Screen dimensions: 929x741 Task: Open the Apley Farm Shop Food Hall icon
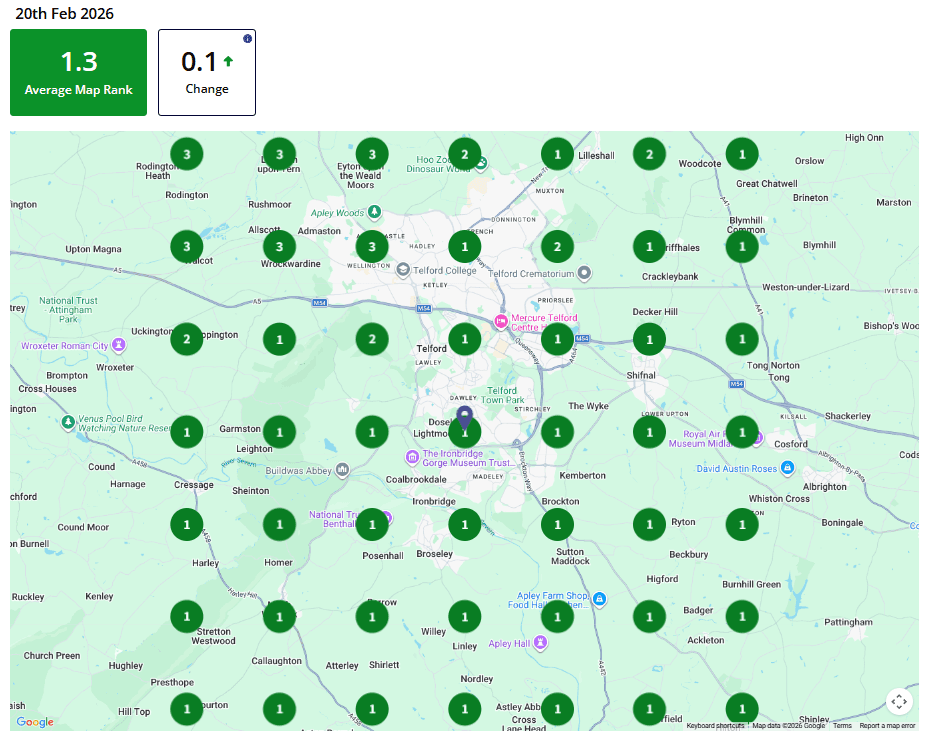point(599,598)
